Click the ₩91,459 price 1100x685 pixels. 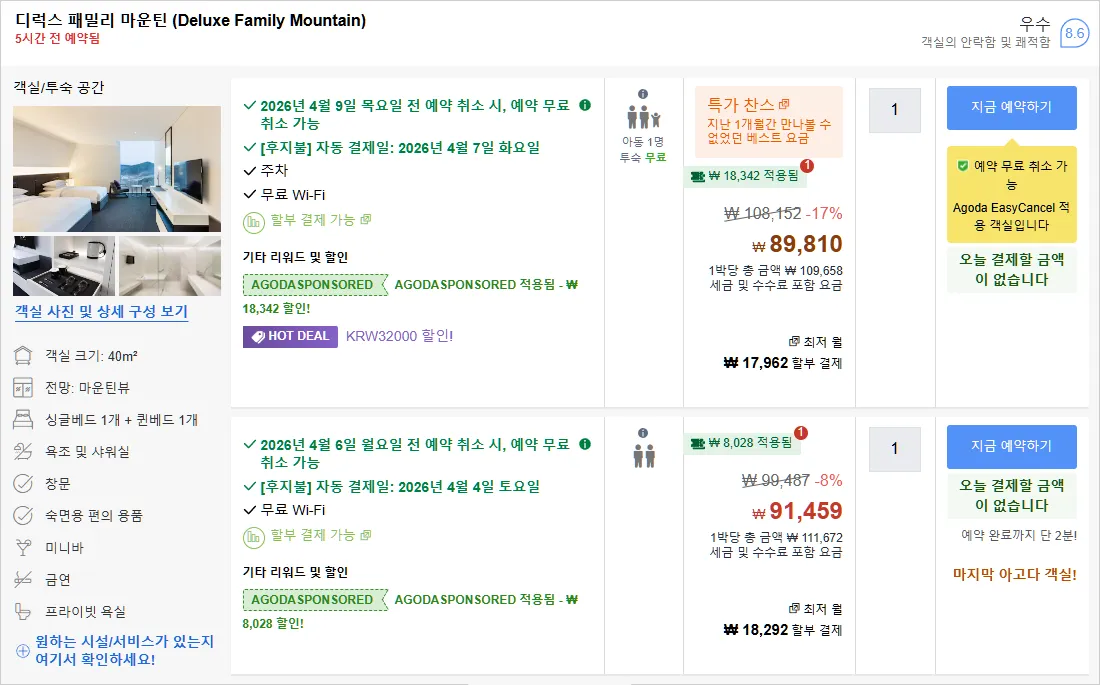(797, 511)
